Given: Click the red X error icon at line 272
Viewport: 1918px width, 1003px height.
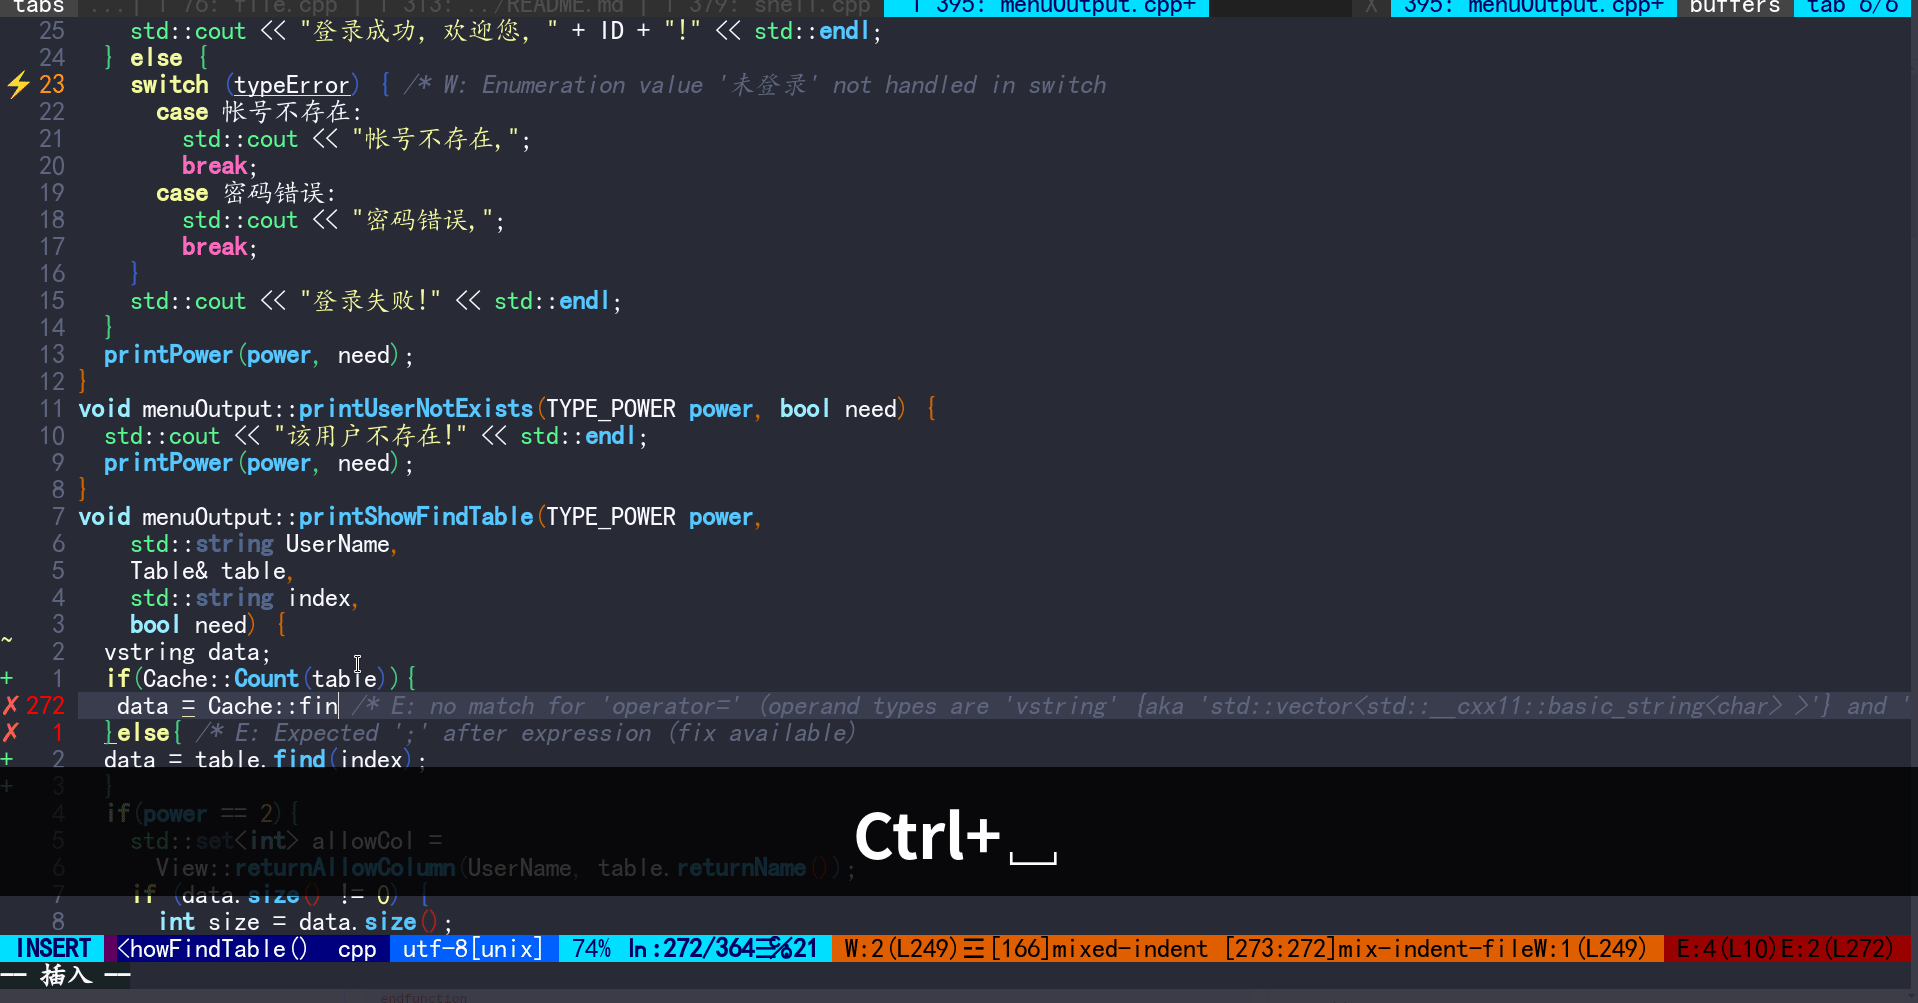Looking at the screenshot, I should (x=11, y=705).
